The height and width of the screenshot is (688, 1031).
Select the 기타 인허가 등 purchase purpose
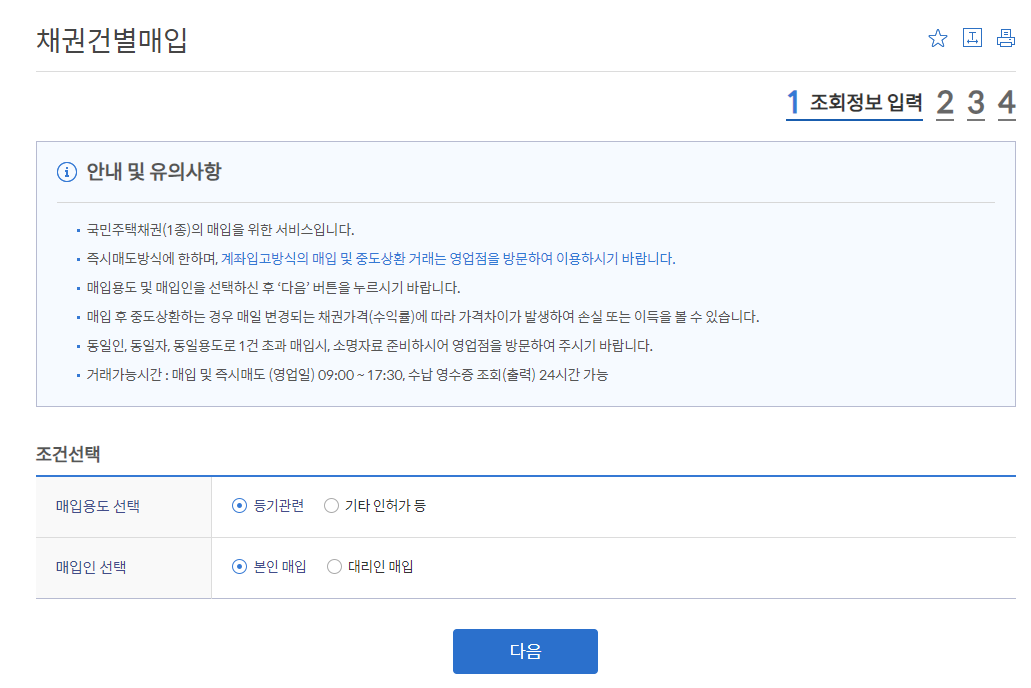tap(331, 506)
